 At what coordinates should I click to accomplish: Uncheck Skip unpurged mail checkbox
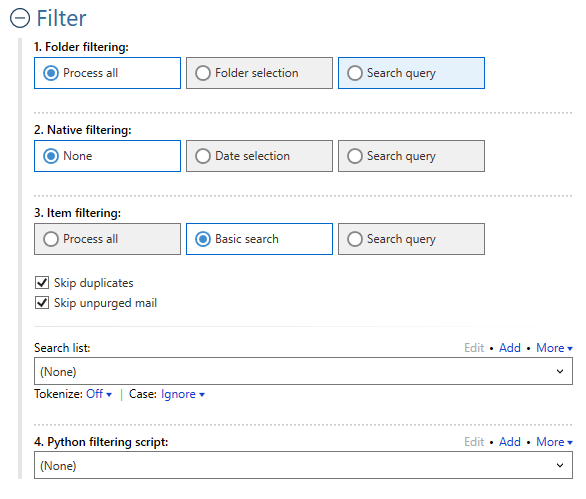(x=42, y=302)
